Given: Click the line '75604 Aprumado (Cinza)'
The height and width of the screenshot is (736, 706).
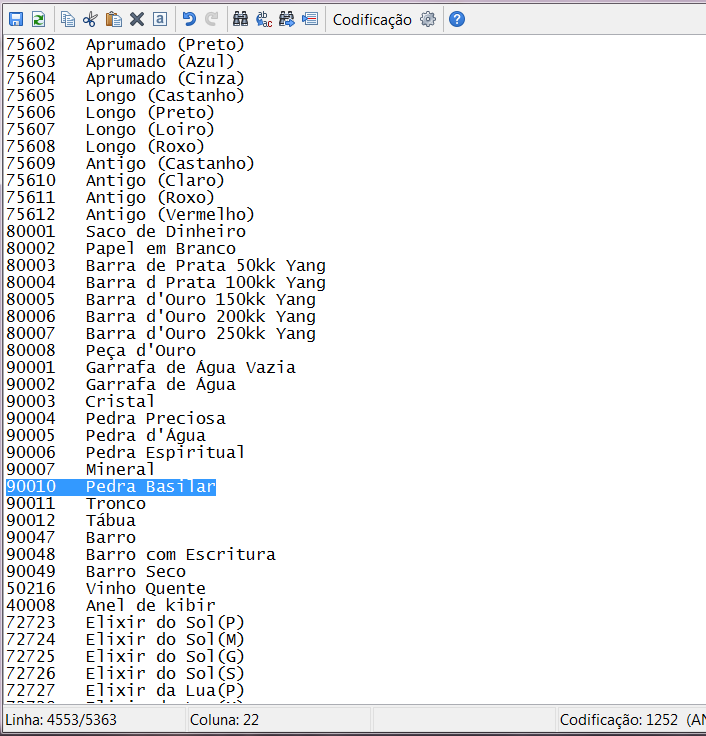Looking at the screenshot, I should click(125, 78).
